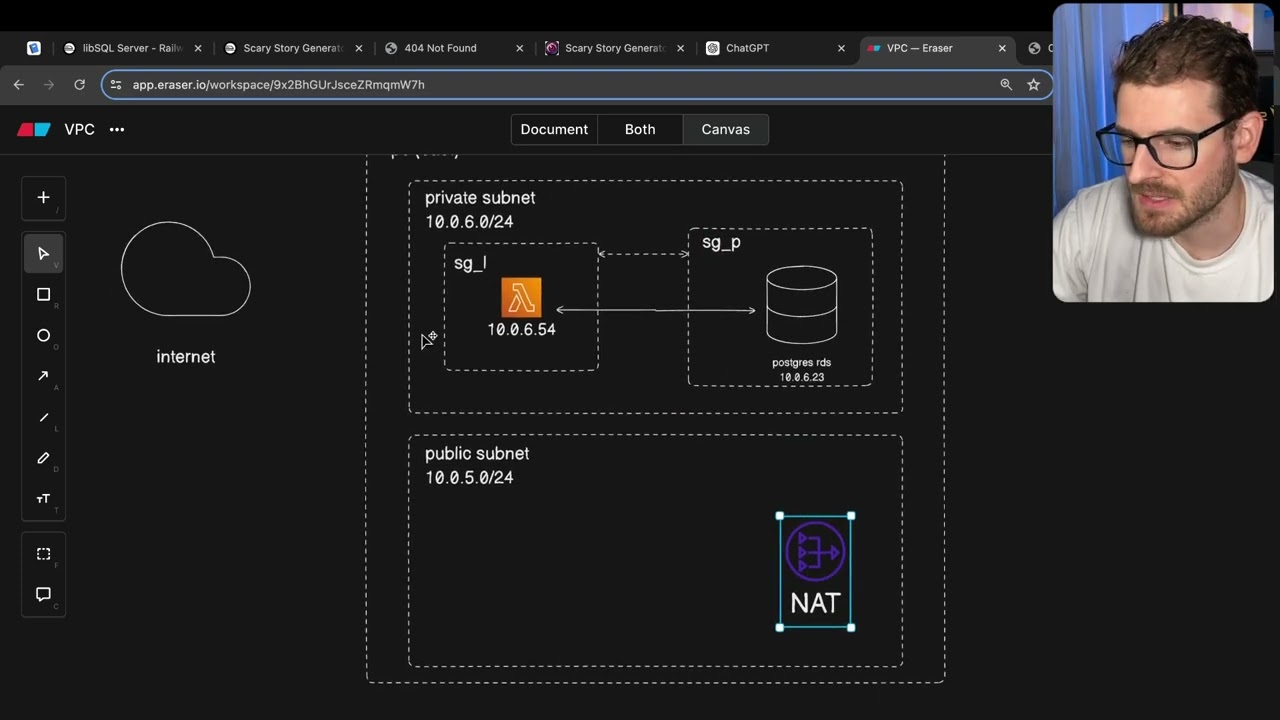
Task: Open the VPC file options menu
Action: [x=117, y=130]
